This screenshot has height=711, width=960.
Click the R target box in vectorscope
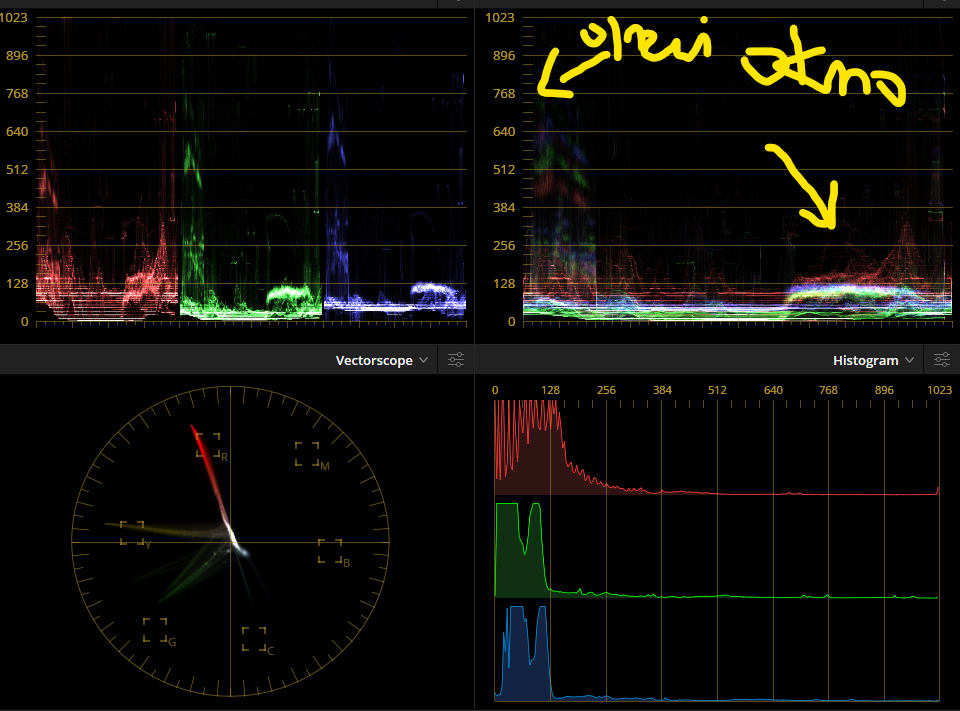208,445
